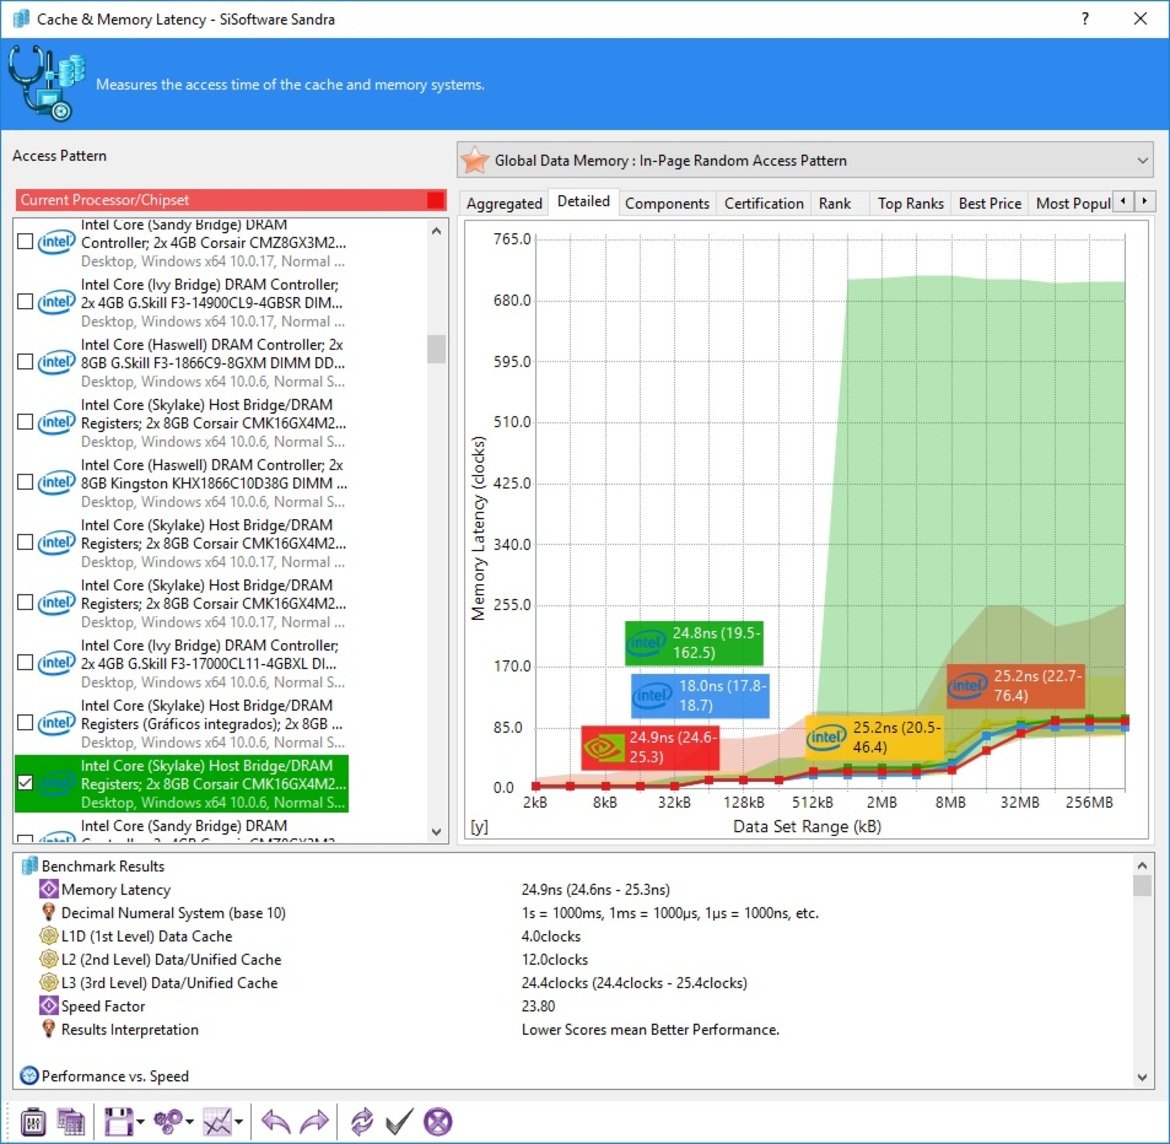Check the Sandy Bridge Corsair CMZ8GX3M2 checkbox
The image size is (1170, 1144).
coord(25,241)
